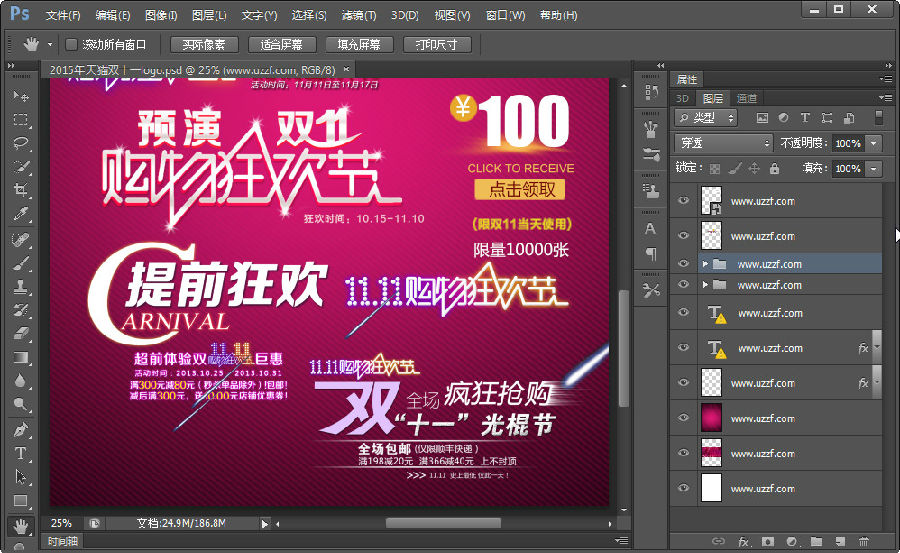This screenshot has height=553, width=900.
Task: Open the 时间轴 timeline tab
Action: [x=63, y=541]
